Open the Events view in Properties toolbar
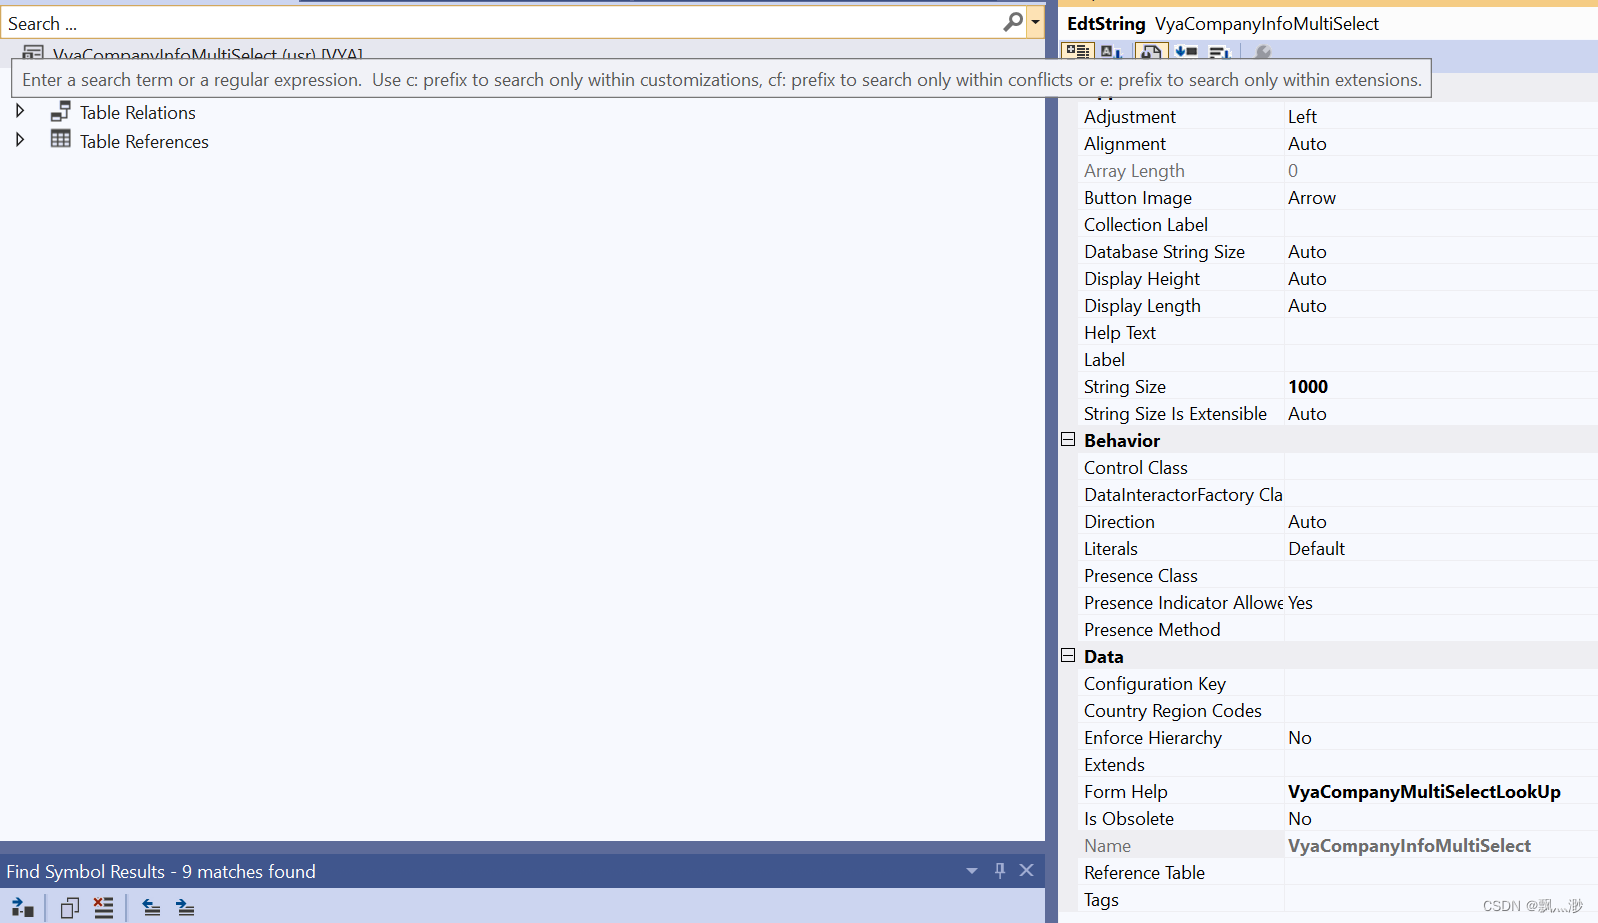 (1186, 50)
